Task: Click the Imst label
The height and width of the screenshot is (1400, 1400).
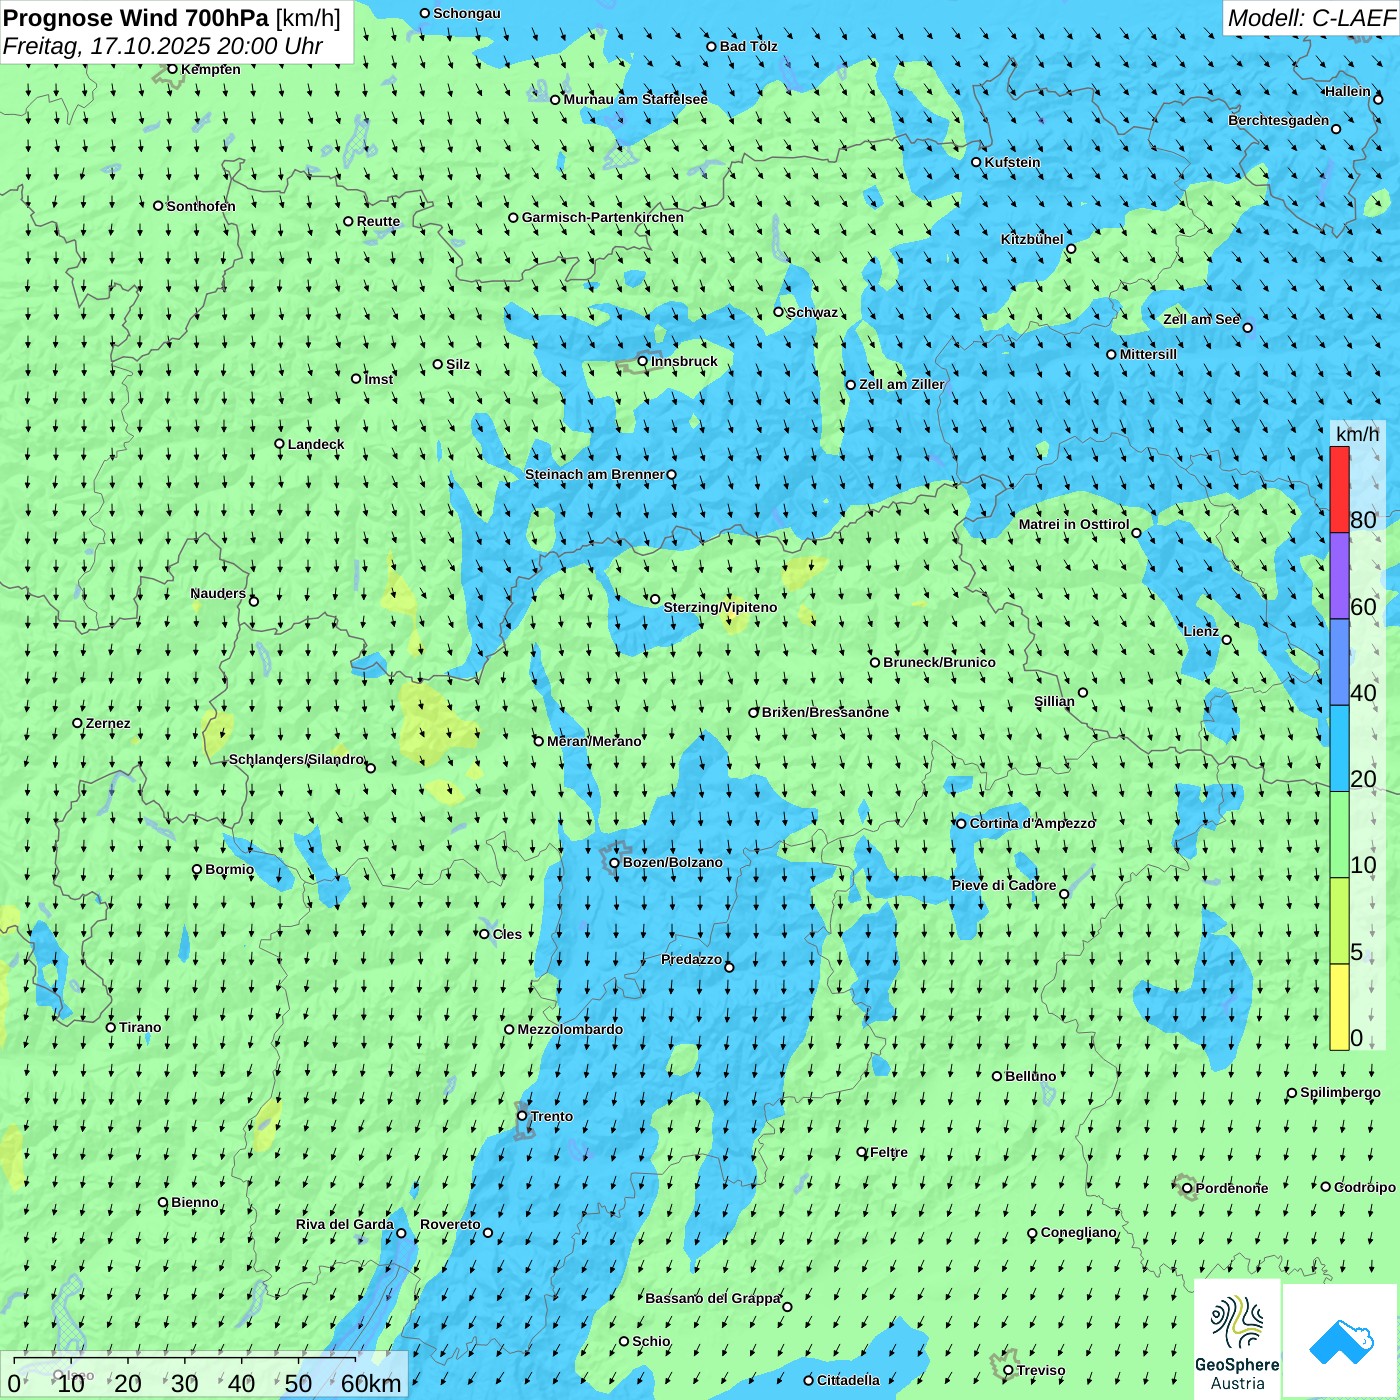Action: (378, 379)
